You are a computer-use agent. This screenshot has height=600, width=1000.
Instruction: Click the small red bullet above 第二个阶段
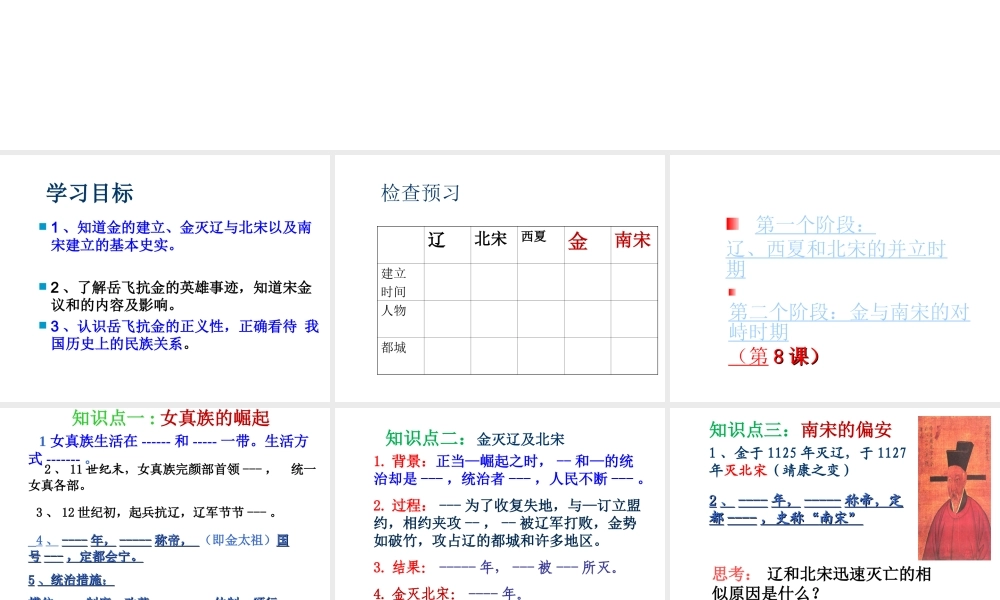click(731, 292)
